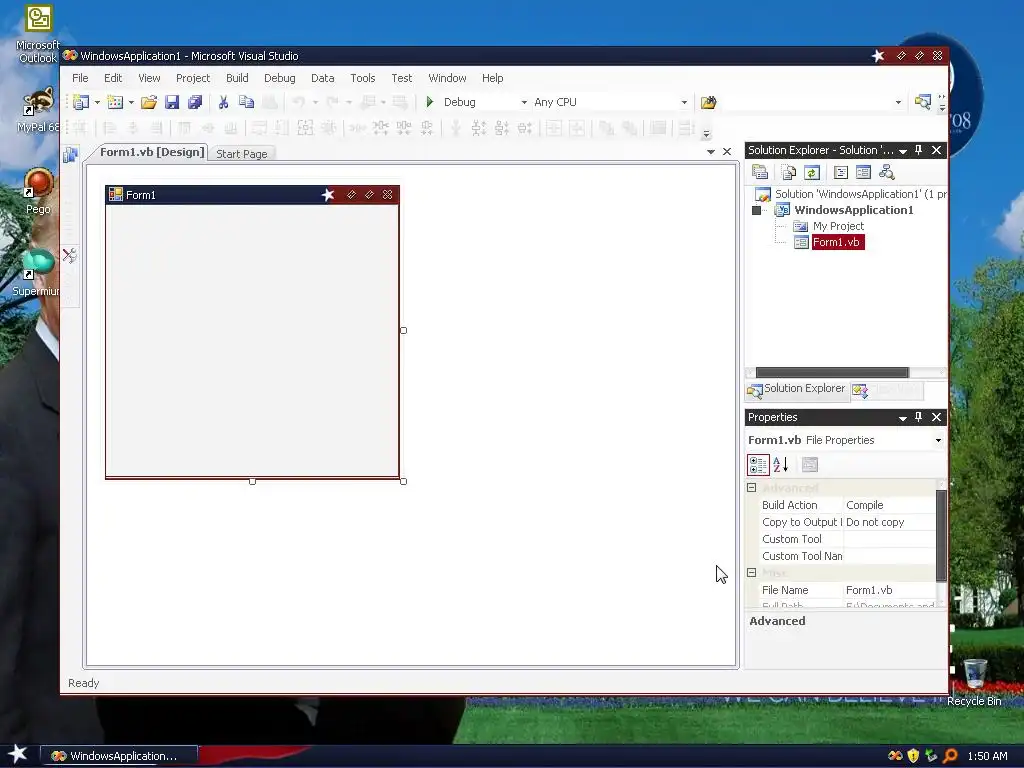Open the Form1.vb File Properties object dropdown

point(938,440)
